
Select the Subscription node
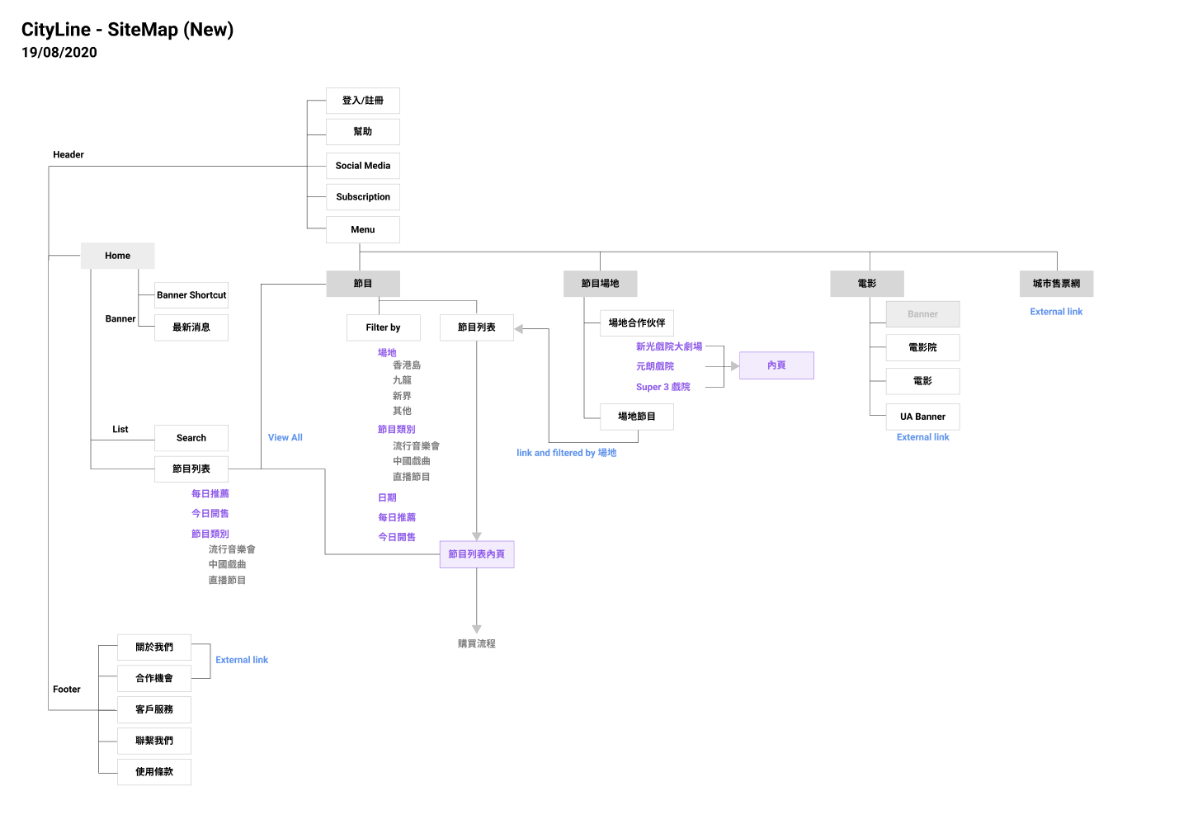point(363,197)
